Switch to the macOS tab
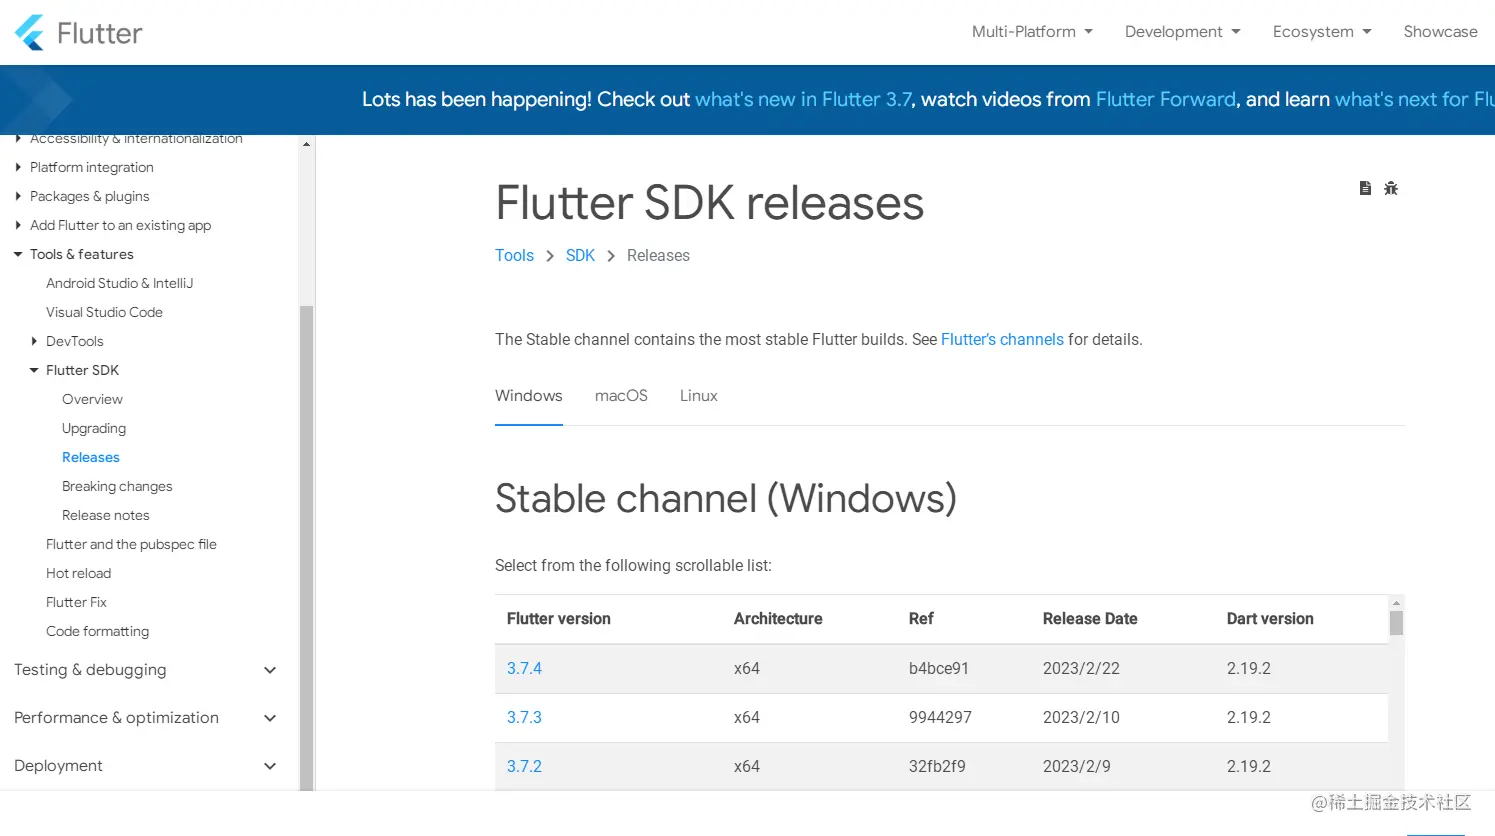This screenshot has width=1495, height=836. (621, 396)
